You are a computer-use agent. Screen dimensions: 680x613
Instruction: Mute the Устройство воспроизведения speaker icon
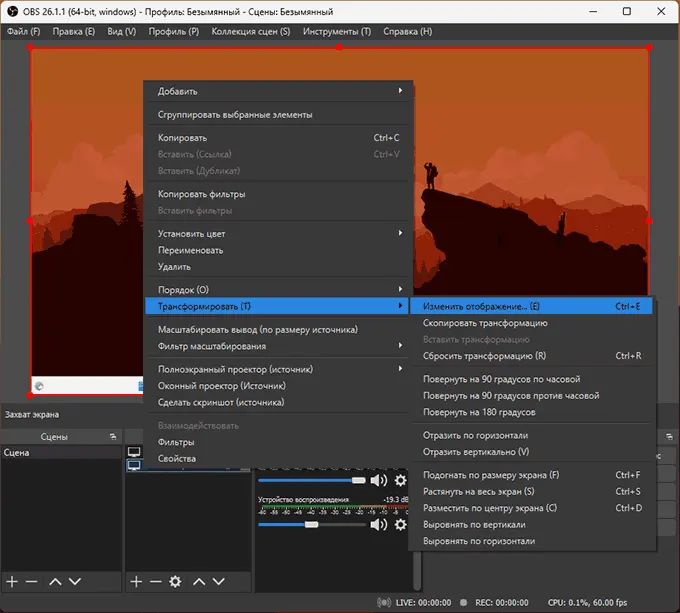pyautogui.click(x=378, y=524)
